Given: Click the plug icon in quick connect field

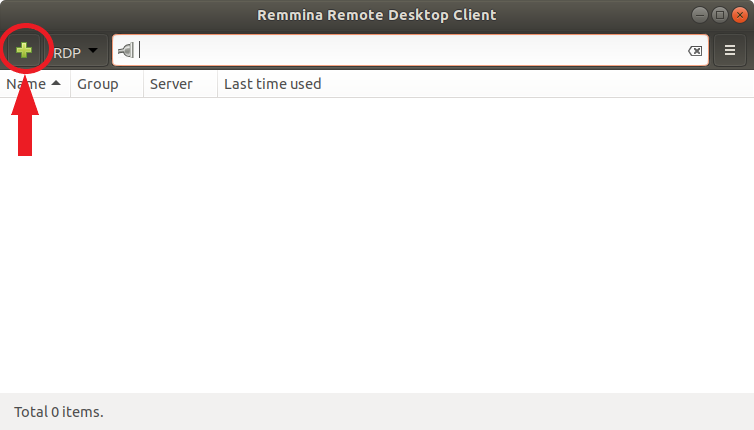Looking at the screenshot, I should point(126,50).
